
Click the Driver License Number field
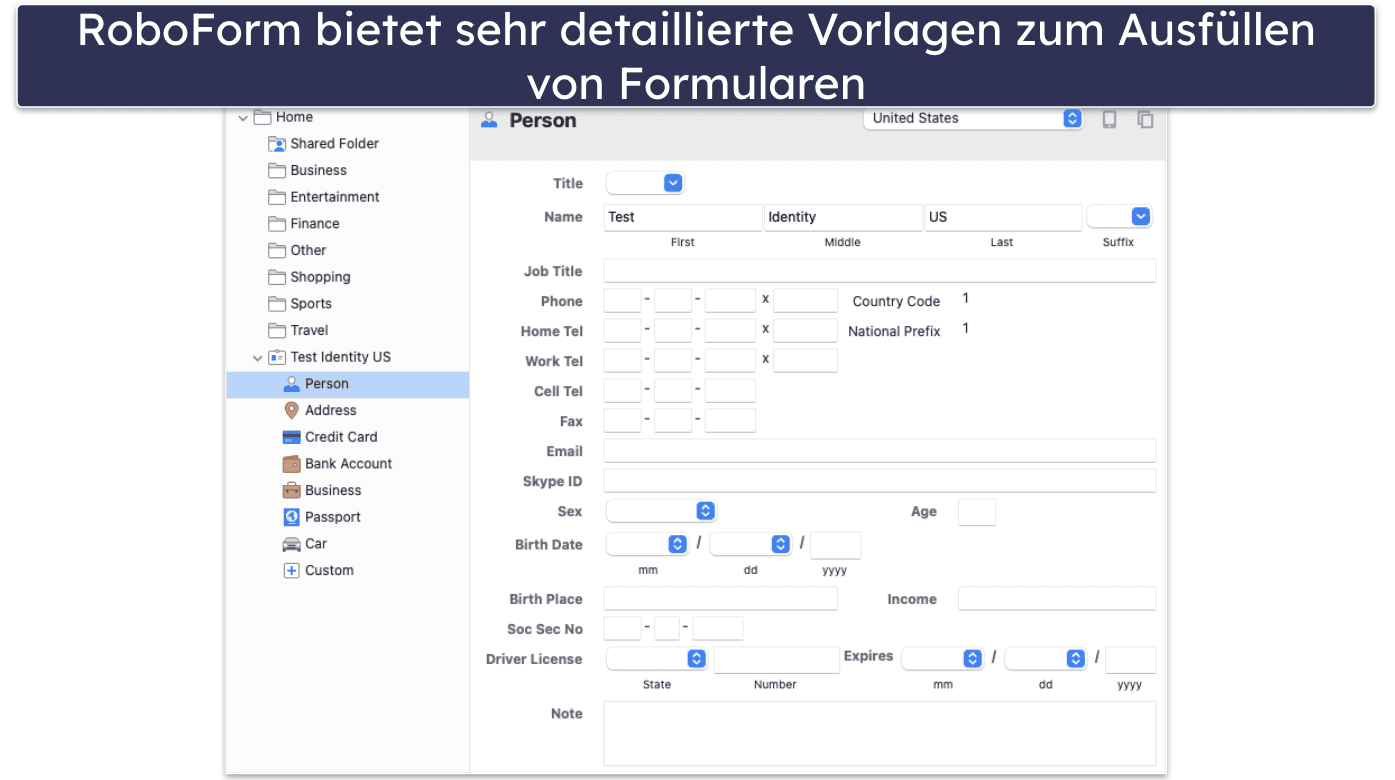point(777,660)
